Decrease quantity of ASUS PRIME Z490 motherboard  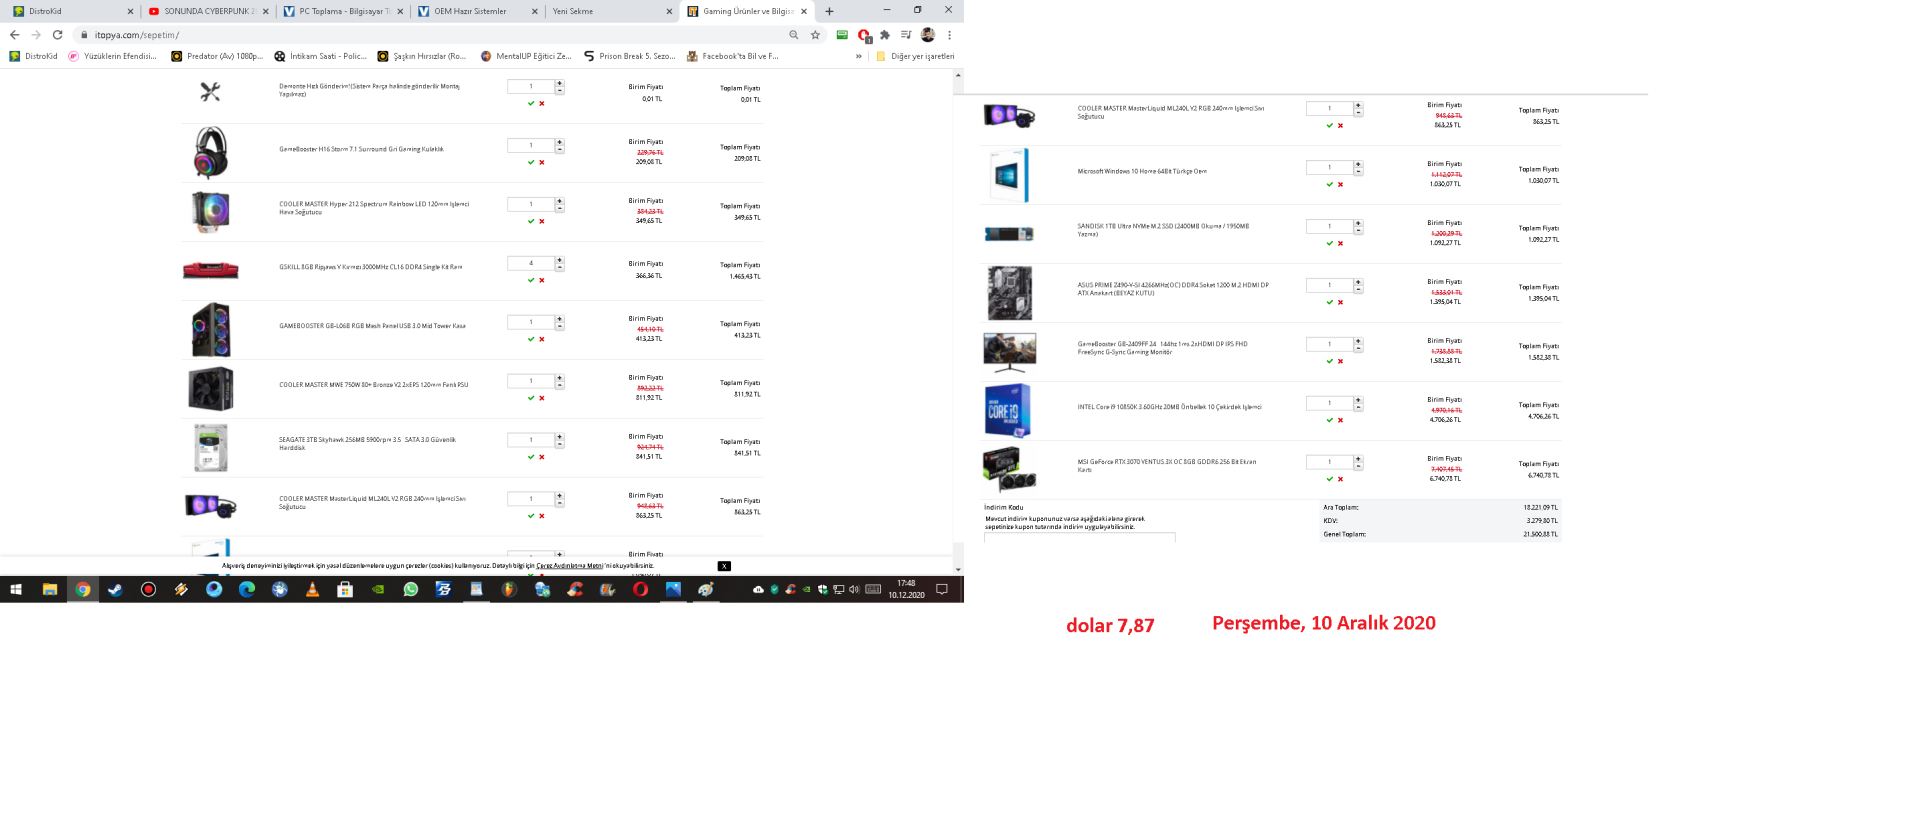[1359, 289]
